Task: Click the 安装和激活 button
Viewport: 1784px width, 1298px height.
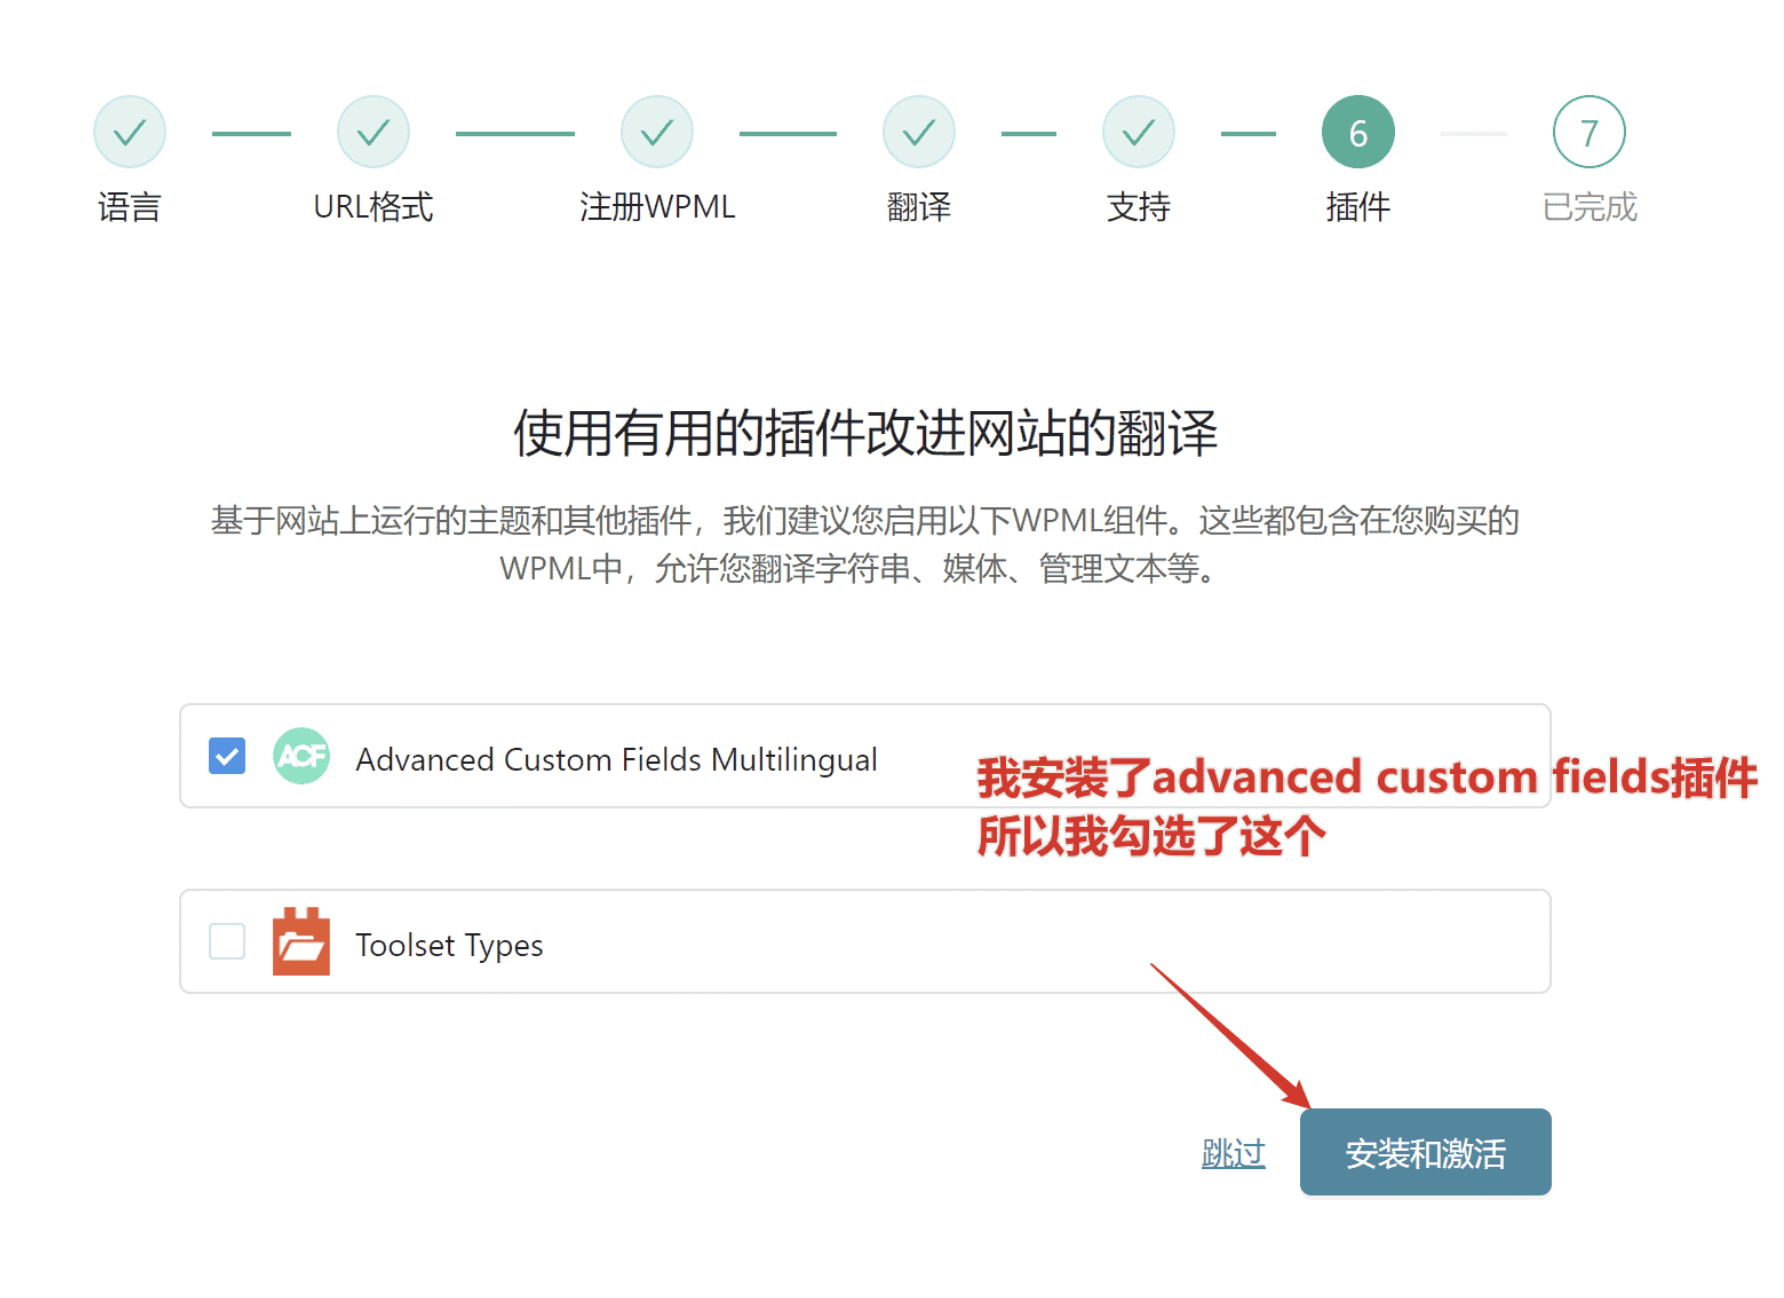Action: (1425, 1152)
